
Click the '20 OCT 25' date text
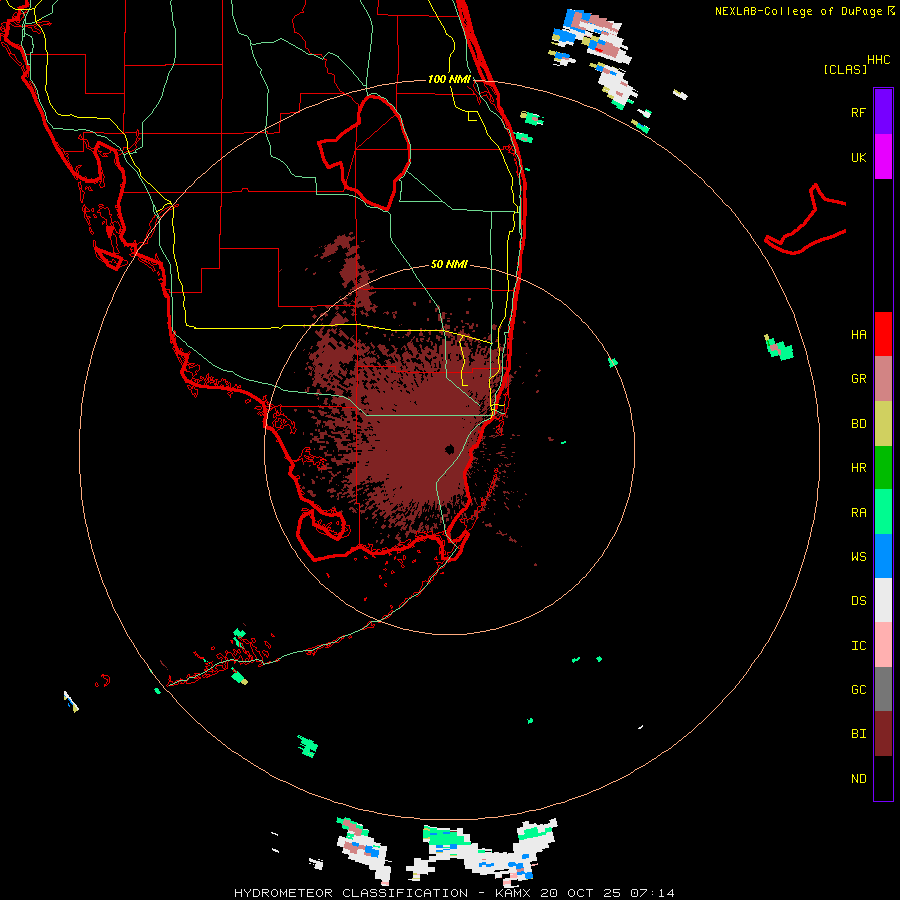(581, 893)
